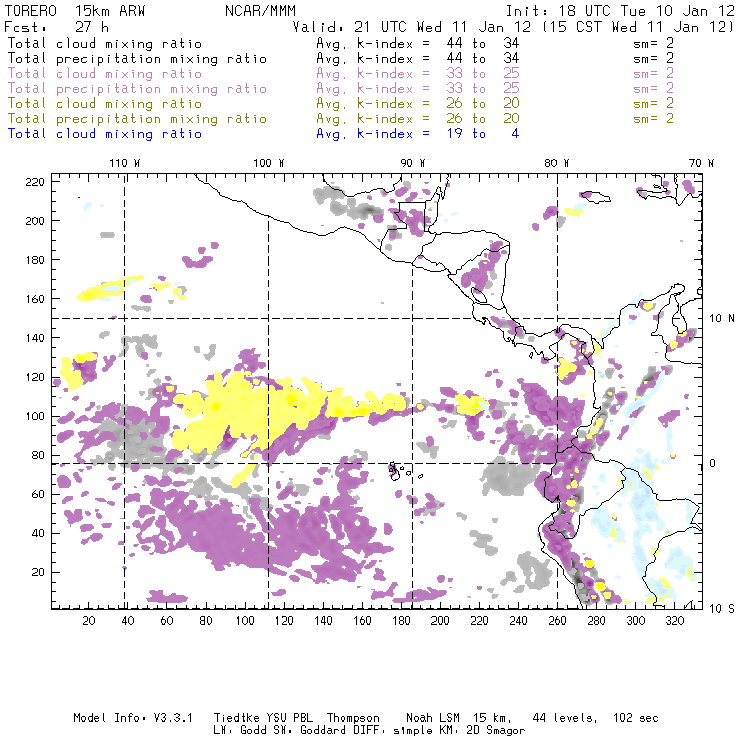Click the "0" equator latitude label

[712, 463]
